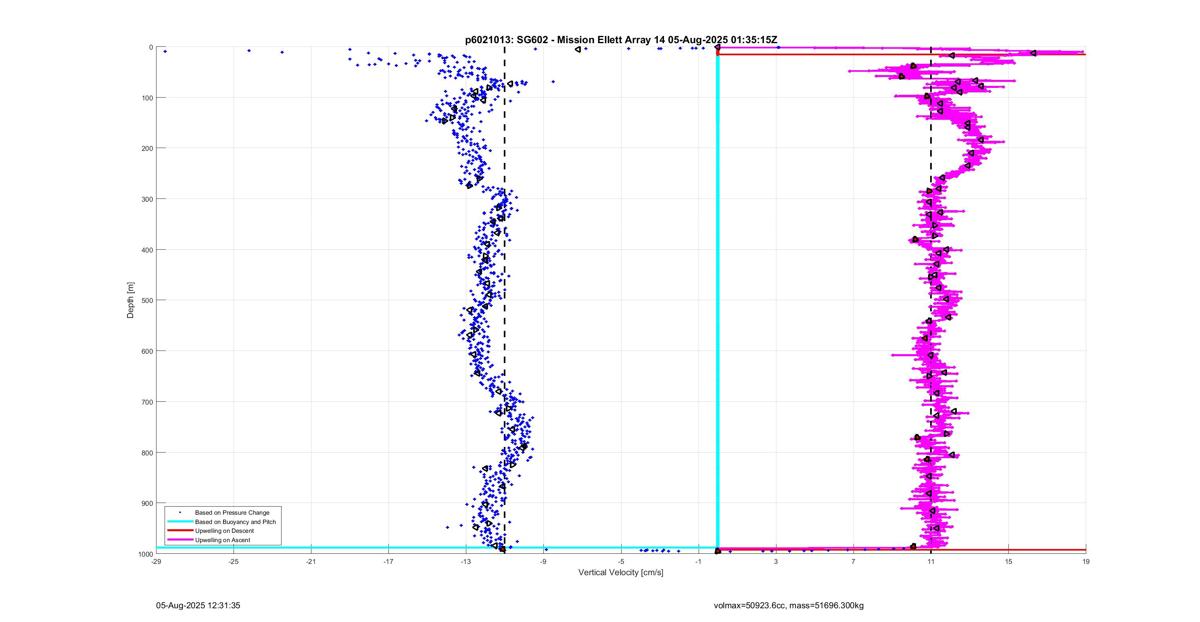Click x-axis tick label '-1'
This screenshot has width=1200, height=622.
click(698, 561)
